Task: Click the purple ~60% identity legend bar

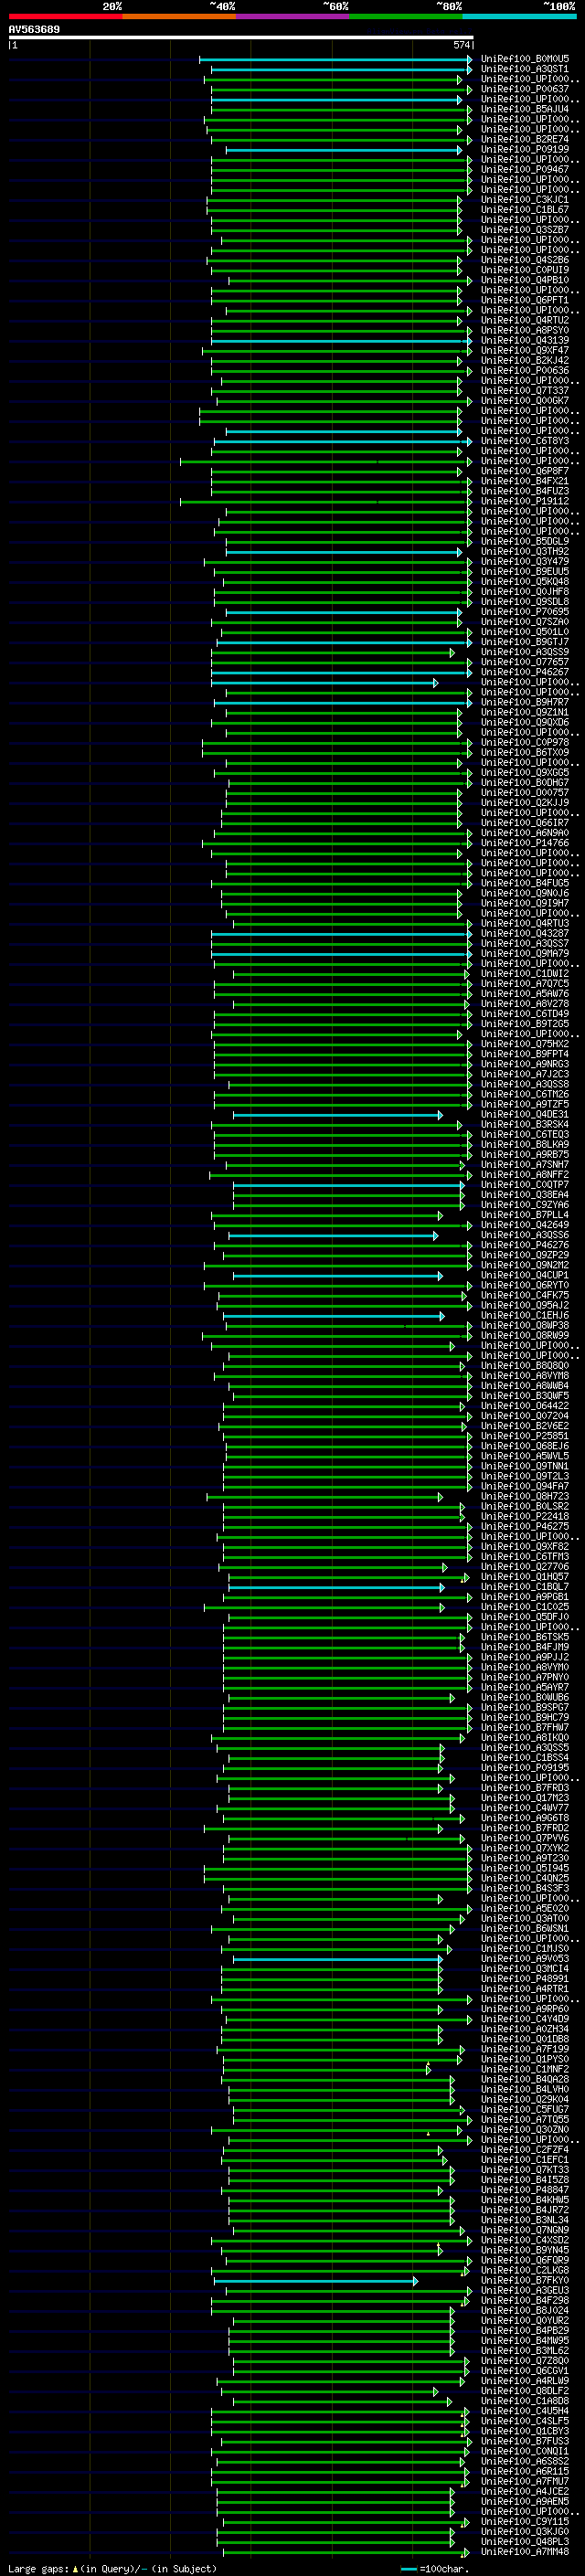Action: coord(293,16)
